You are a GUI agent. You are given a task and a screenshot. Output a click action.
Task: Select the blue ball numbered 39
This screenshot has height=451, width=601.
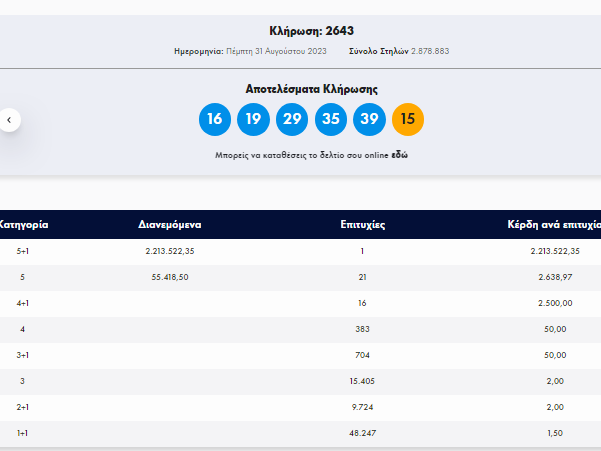tap(369, 119)
